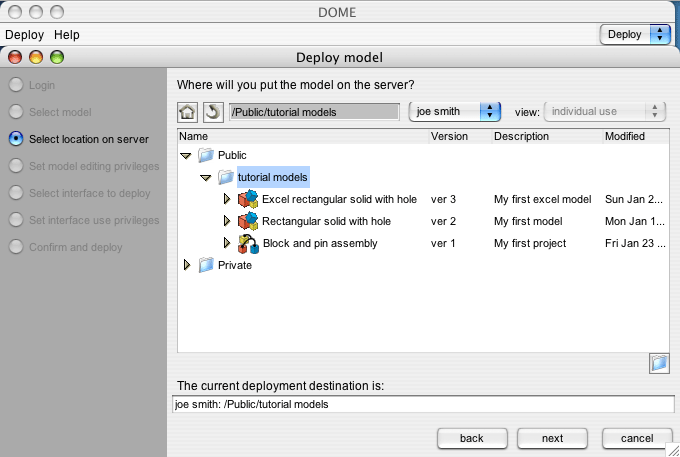680x457 pixels.
Task: Click 'My first excel model' description
Action: [x=543, y=199]
